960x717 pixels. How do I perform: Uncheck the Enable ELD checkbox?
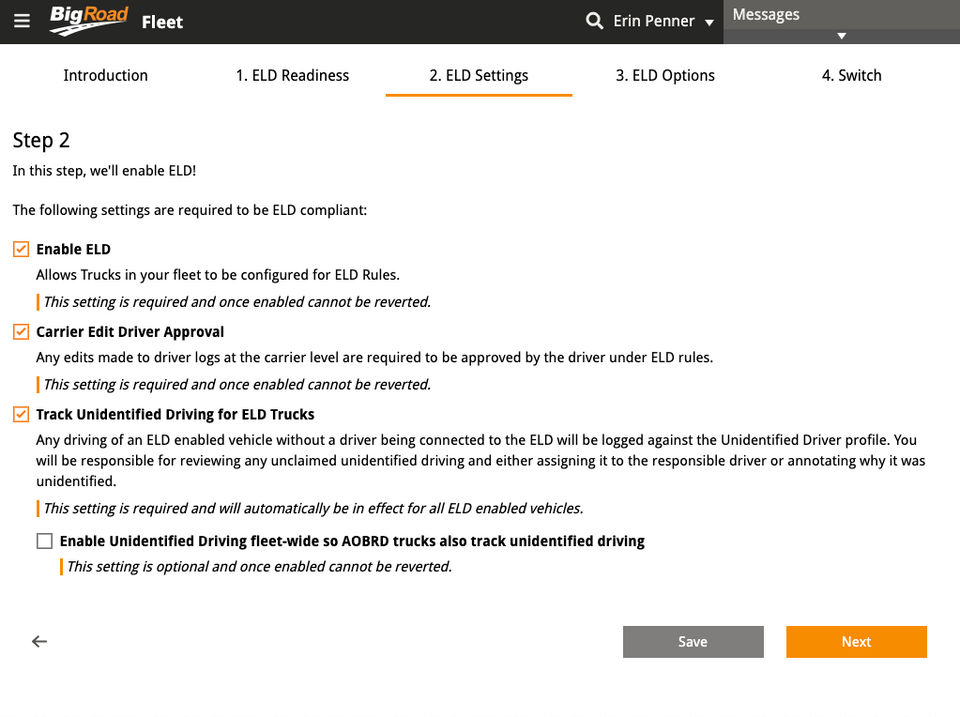click(21, 249)
